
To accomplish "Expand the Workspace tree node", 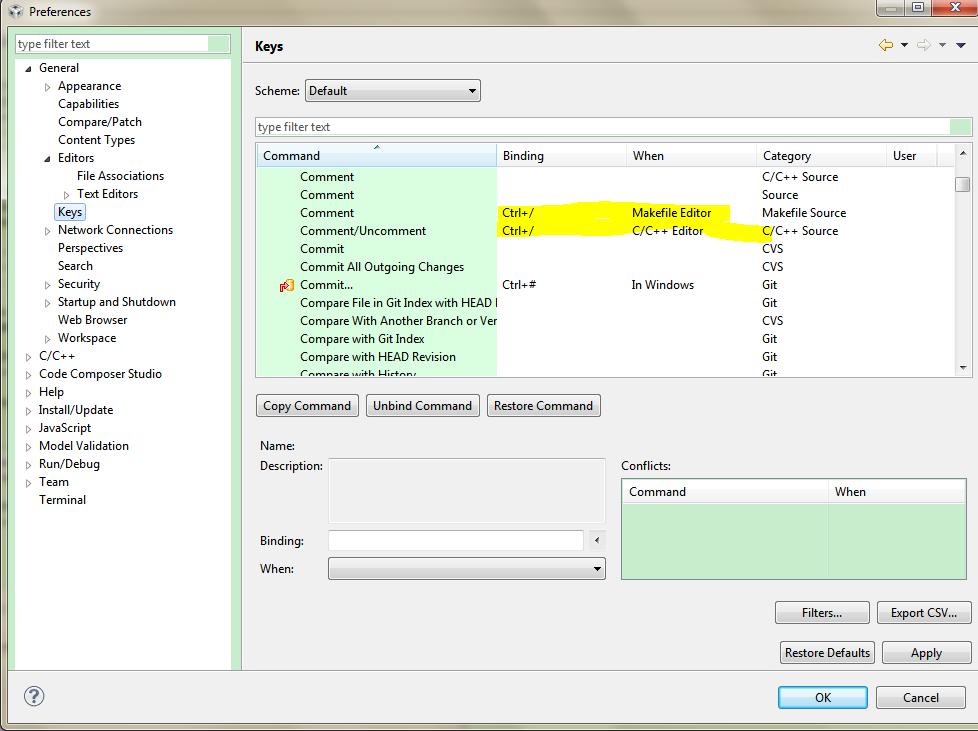I will [x=47, y=339].
